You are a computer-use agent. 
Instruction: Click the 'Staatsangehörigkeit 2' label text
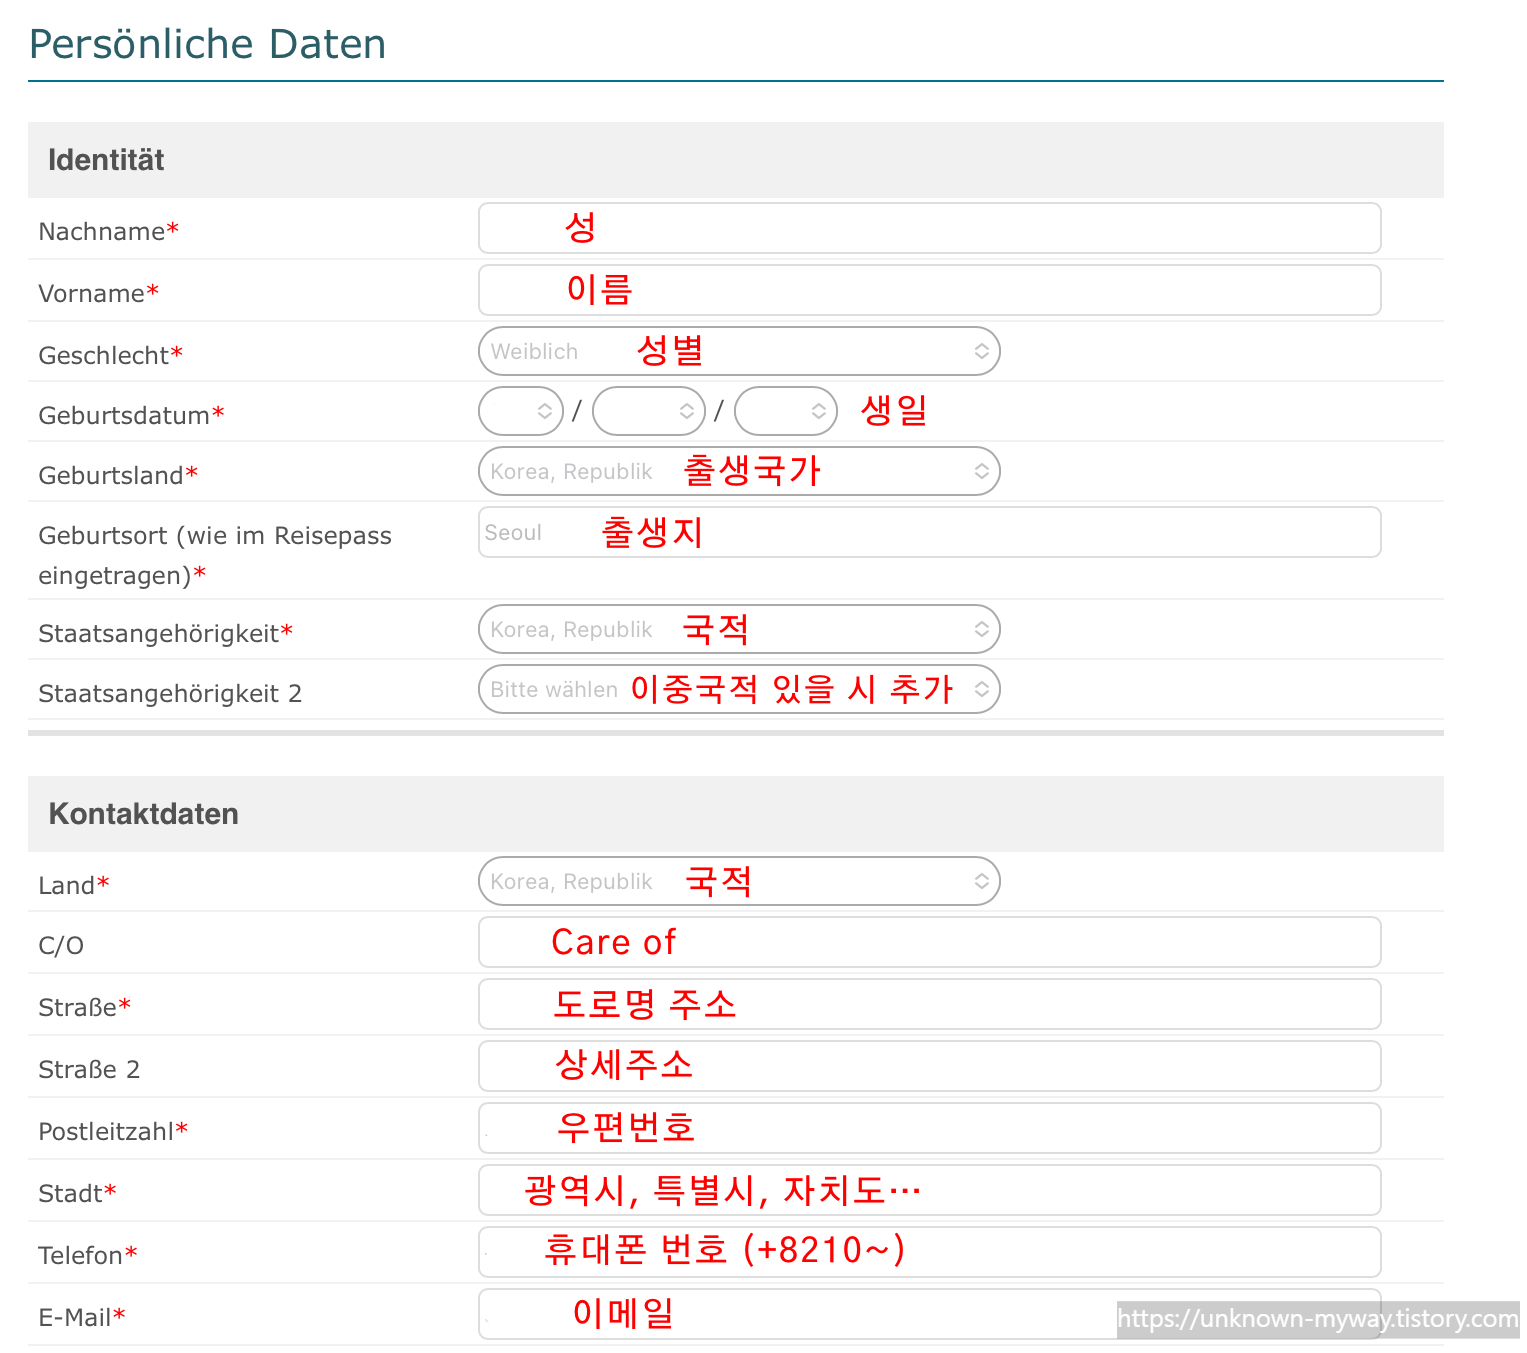(170, 694)
